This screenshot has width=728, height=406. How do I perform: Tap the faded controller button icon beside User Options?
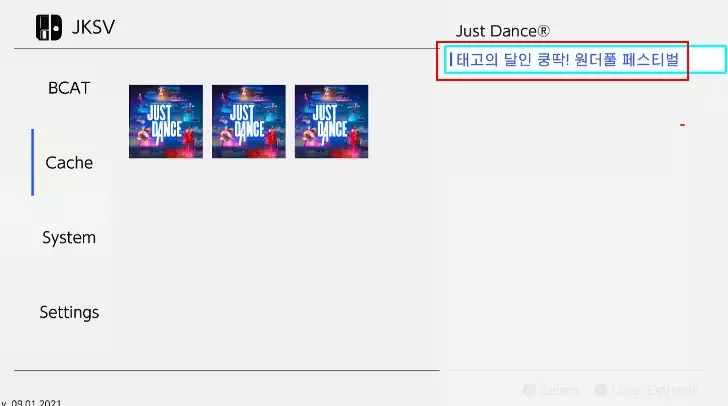(x=600, y=390)
